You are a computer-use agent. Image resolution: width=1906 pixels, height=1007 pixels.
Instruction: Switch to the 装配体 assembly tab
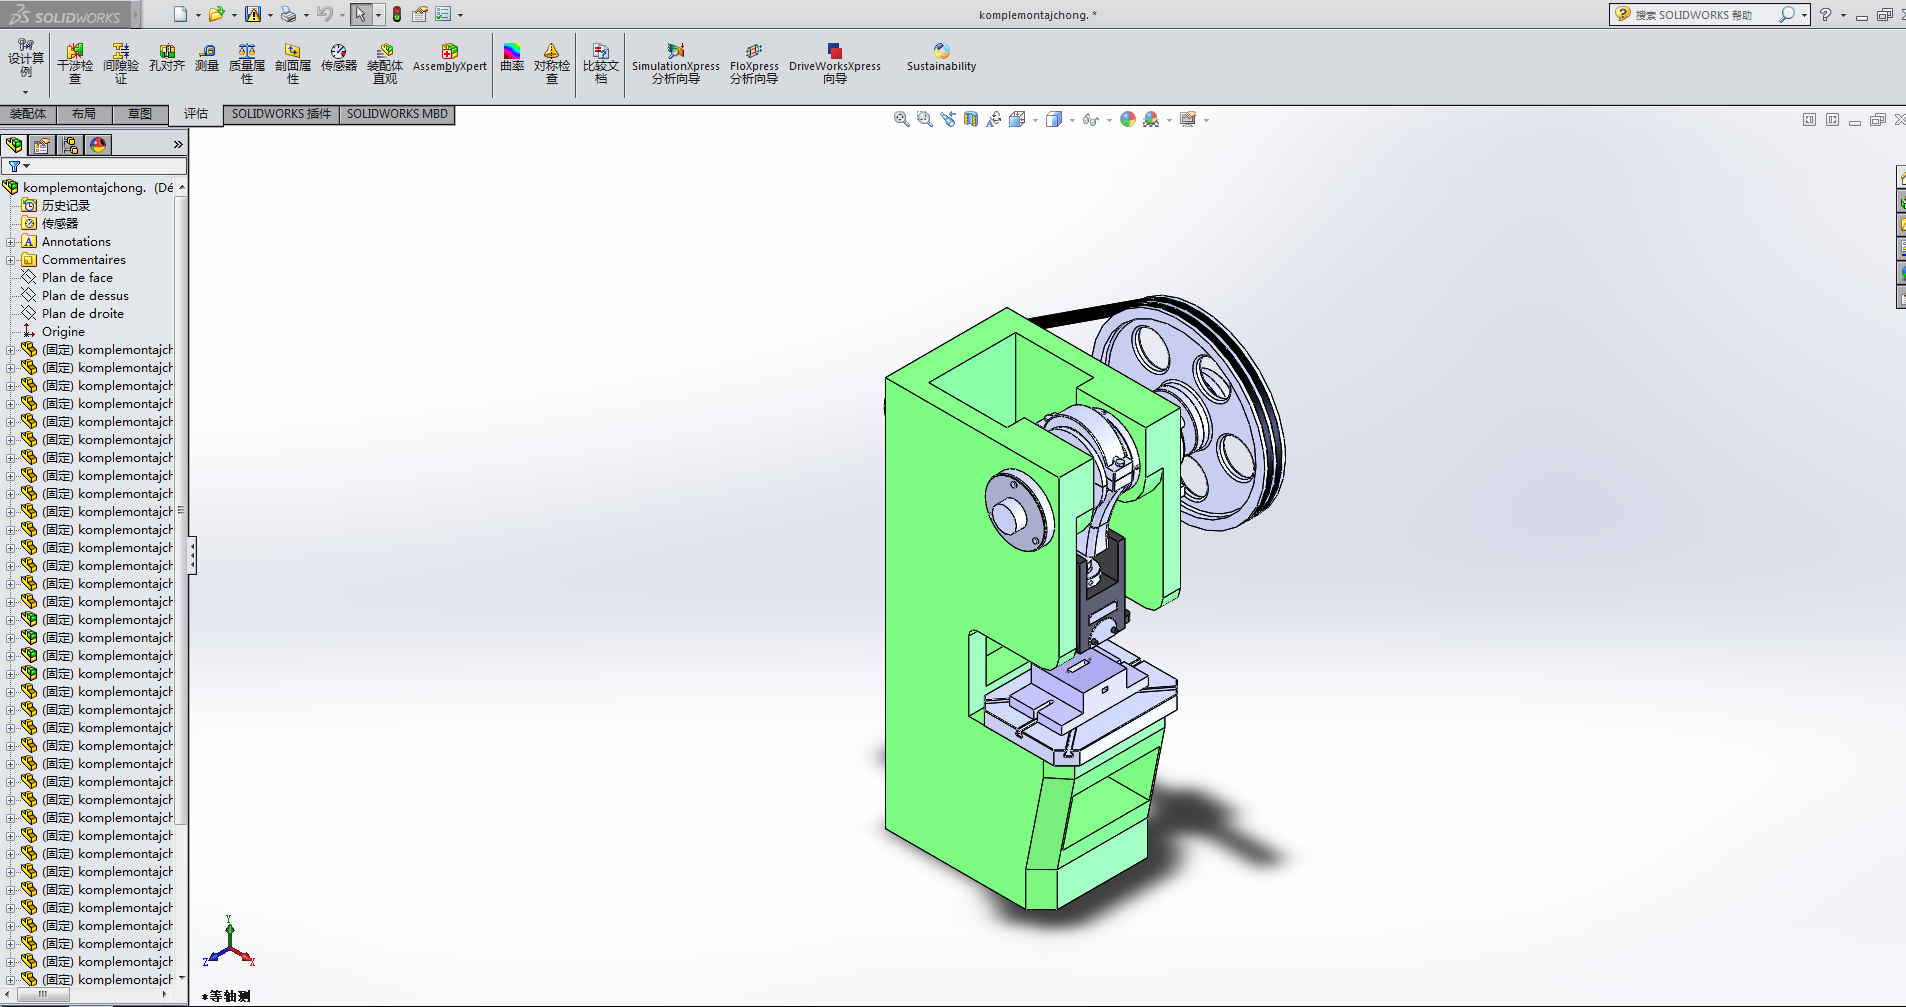28,114
